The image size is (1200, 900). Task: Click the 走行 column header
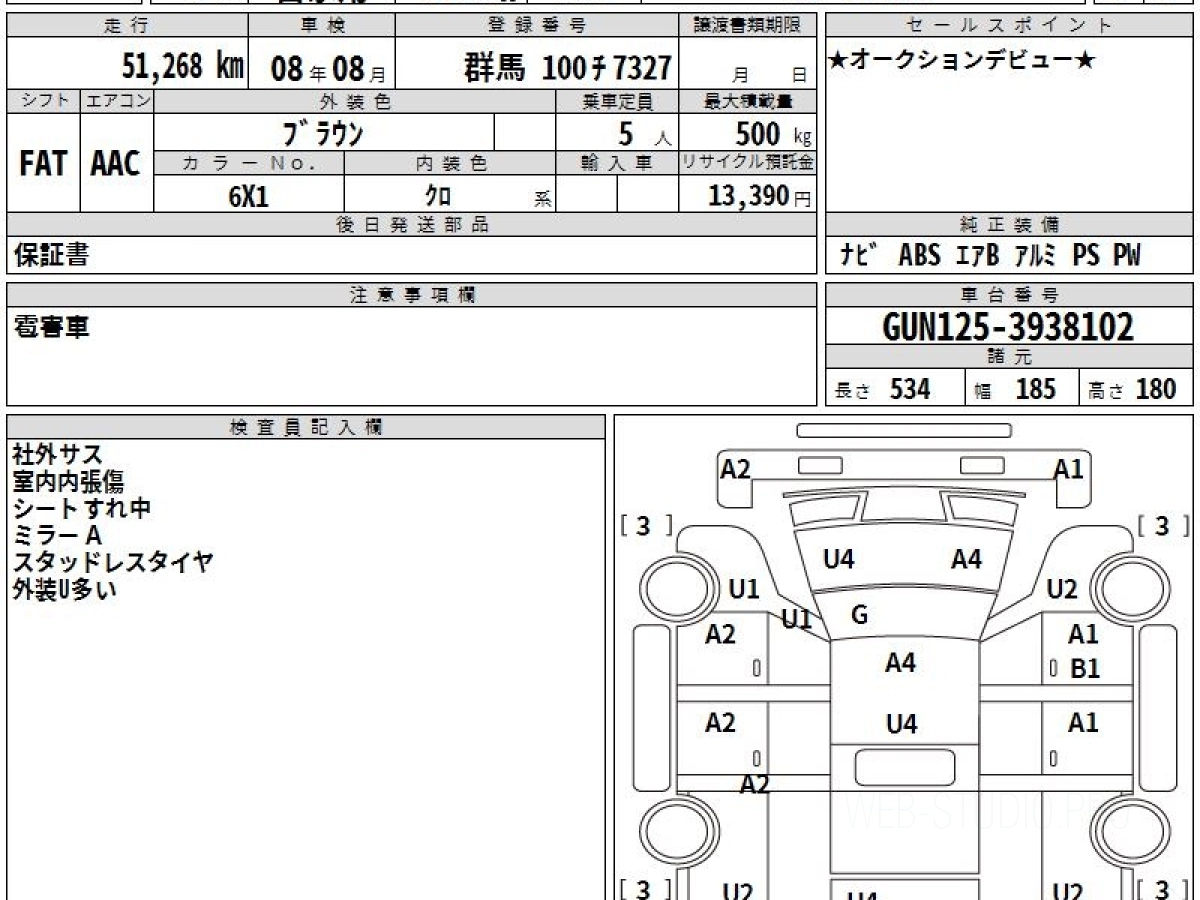pyautogui.click(x=125, y=26)
